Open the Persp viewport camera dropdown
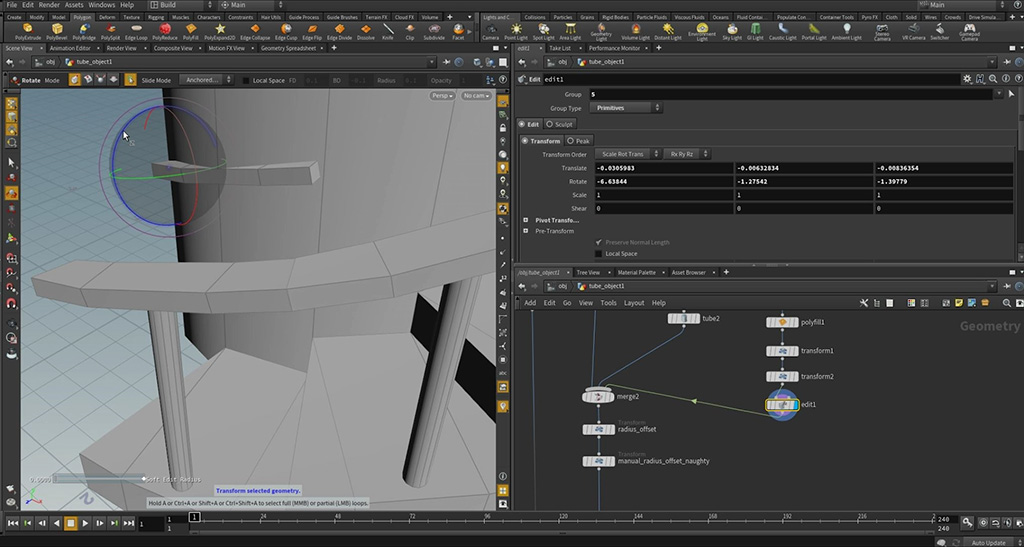The height and width of the screenshot is (547, 1024). pyautogui.click(x=442, y=96)
